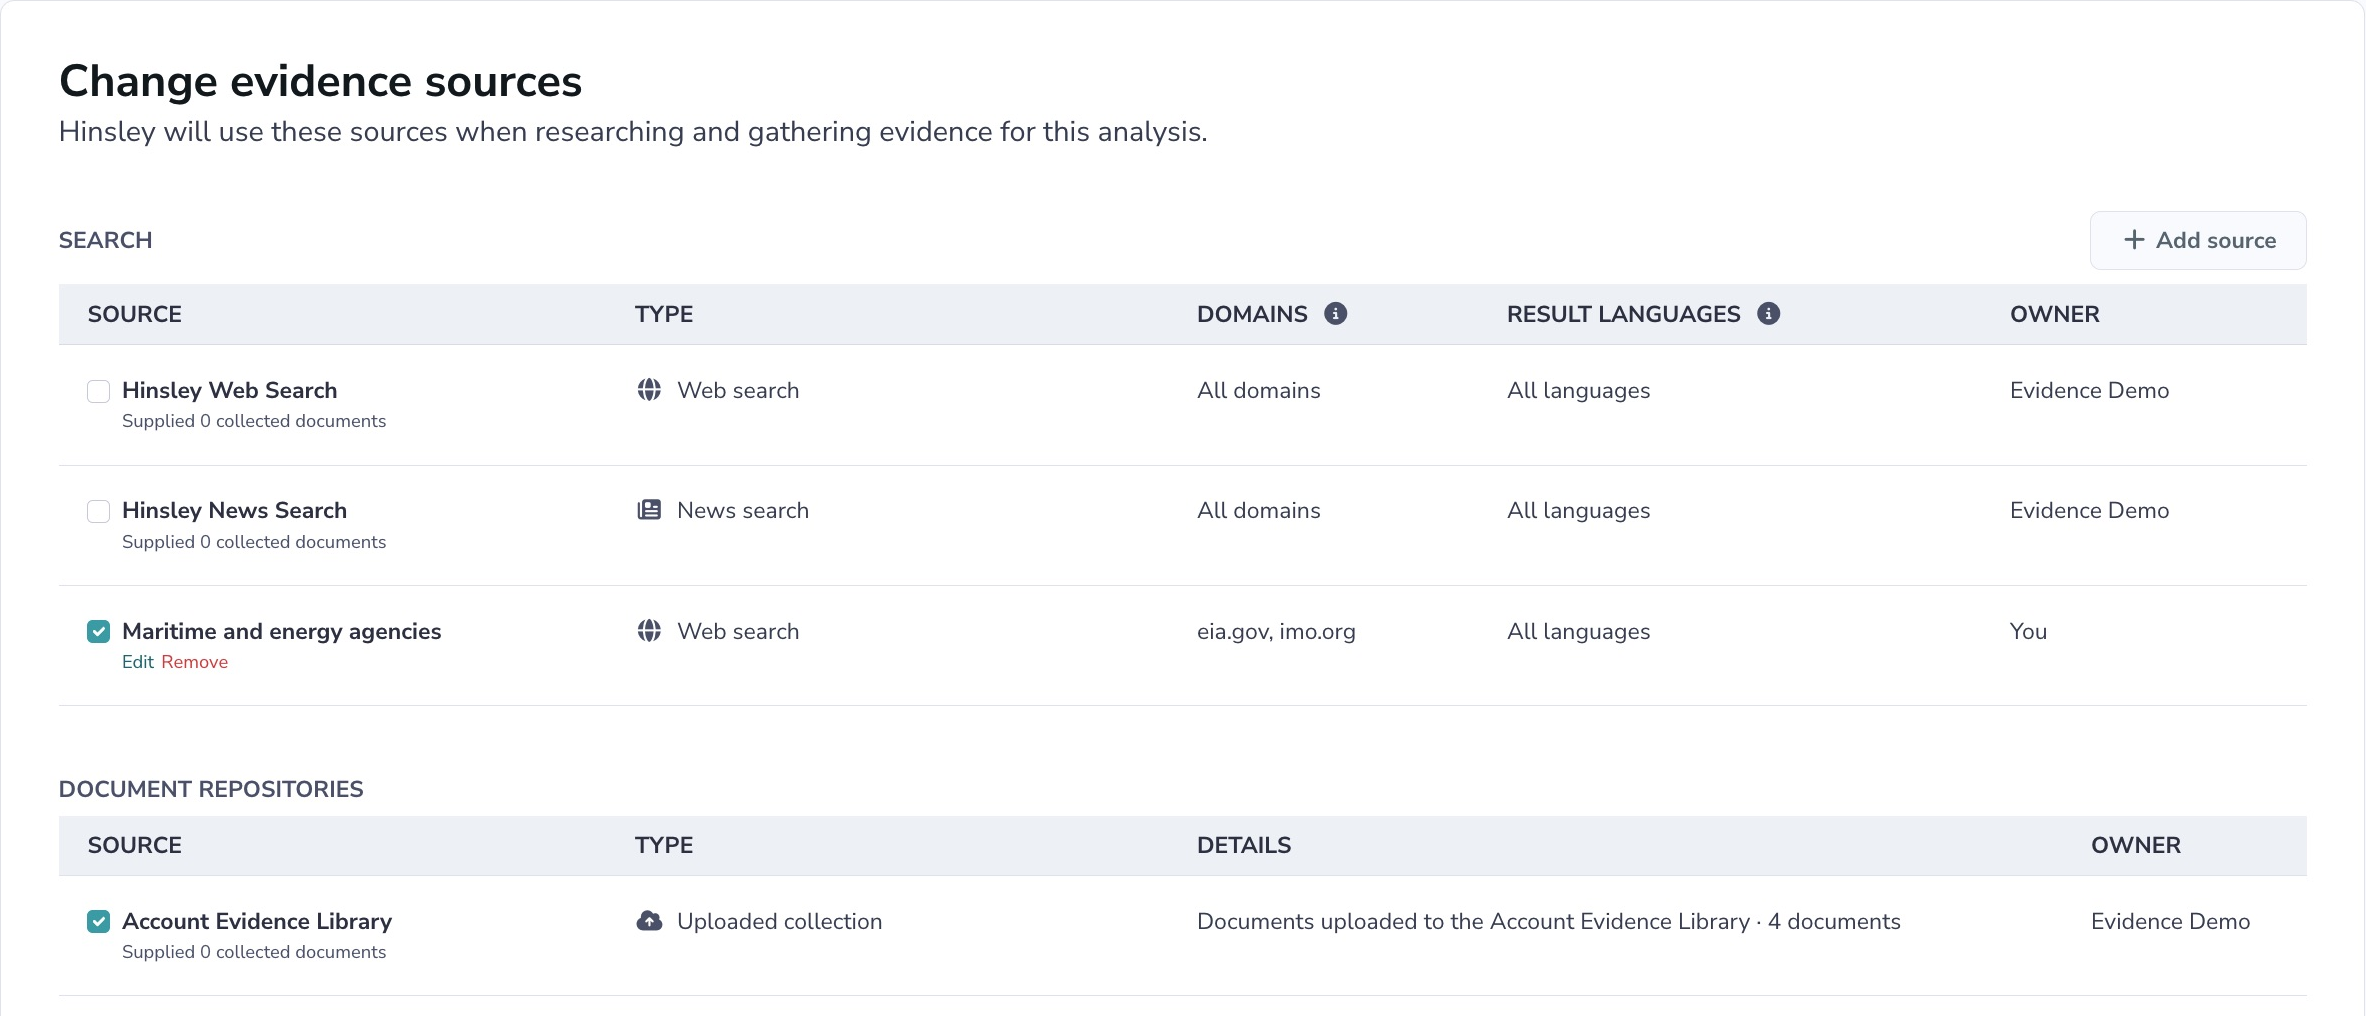The width and height of the screenshot is (2366, 1016).
Task: Click Edit under Maritime and energy agencies
Action: point(138,662)
